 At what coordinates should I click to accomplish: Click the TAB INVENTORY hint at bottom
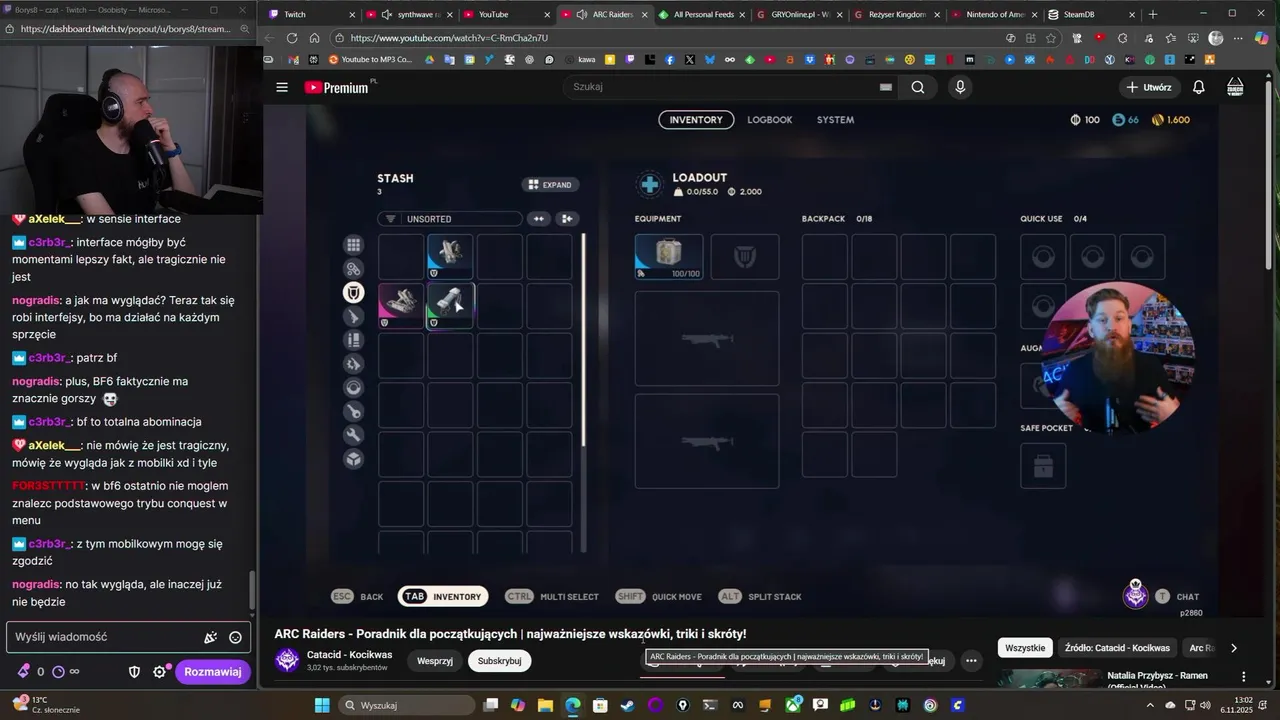443,597
